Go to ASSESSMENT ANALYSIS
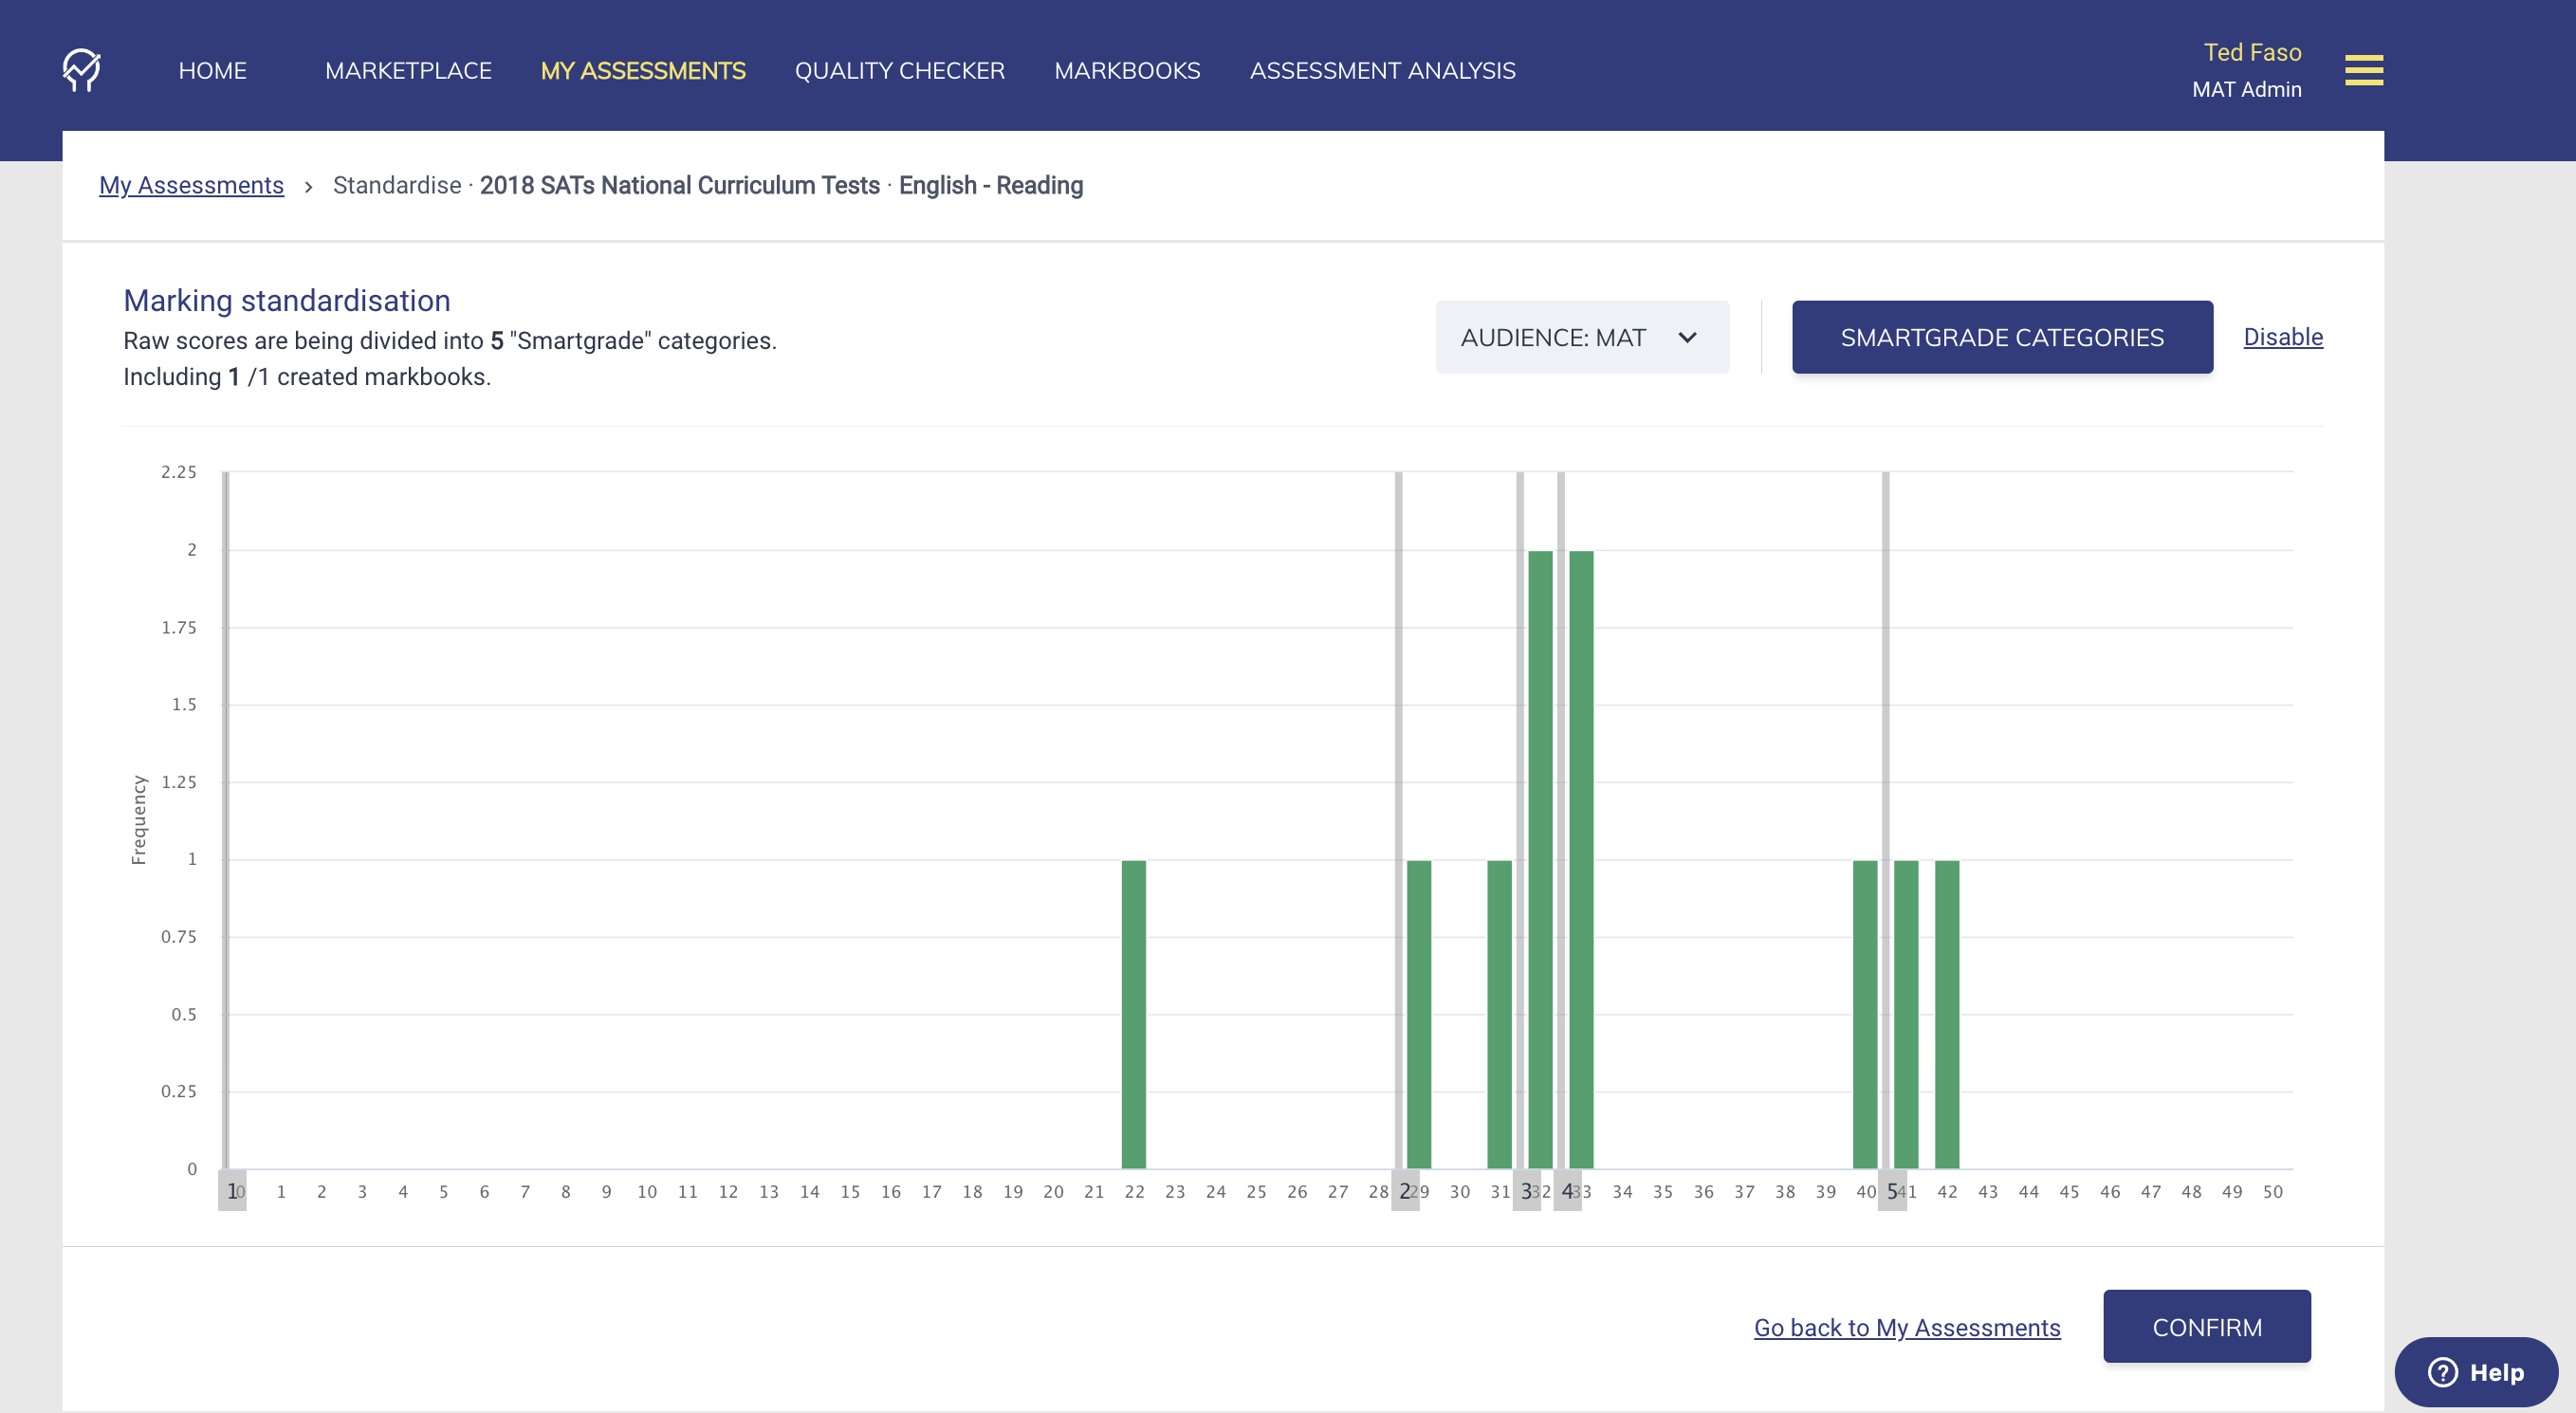 (1382, 70)
